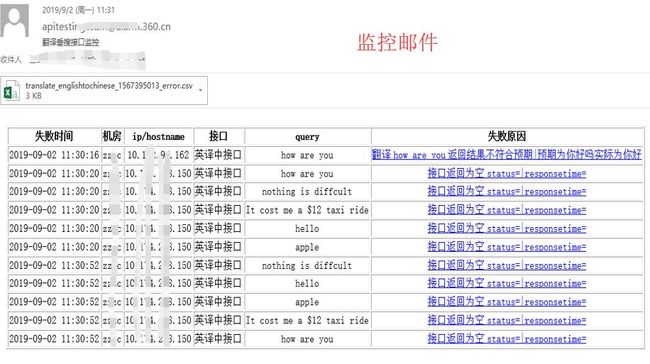Click the sender's avatar picture
The width and height of the screenshot is (650, 364).
(x=15, y=21)
